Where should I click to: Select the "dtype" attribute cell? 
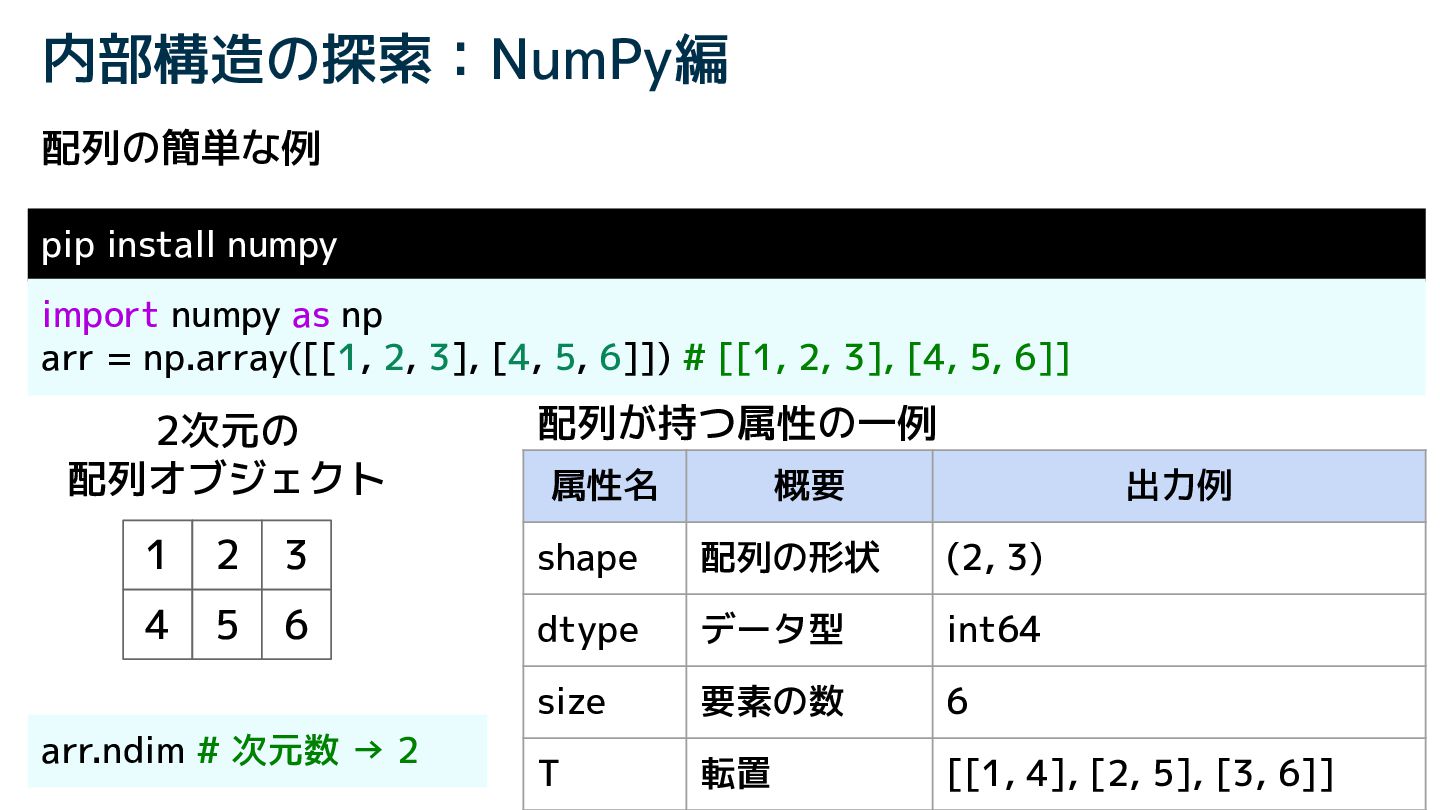tap(605, 630)
